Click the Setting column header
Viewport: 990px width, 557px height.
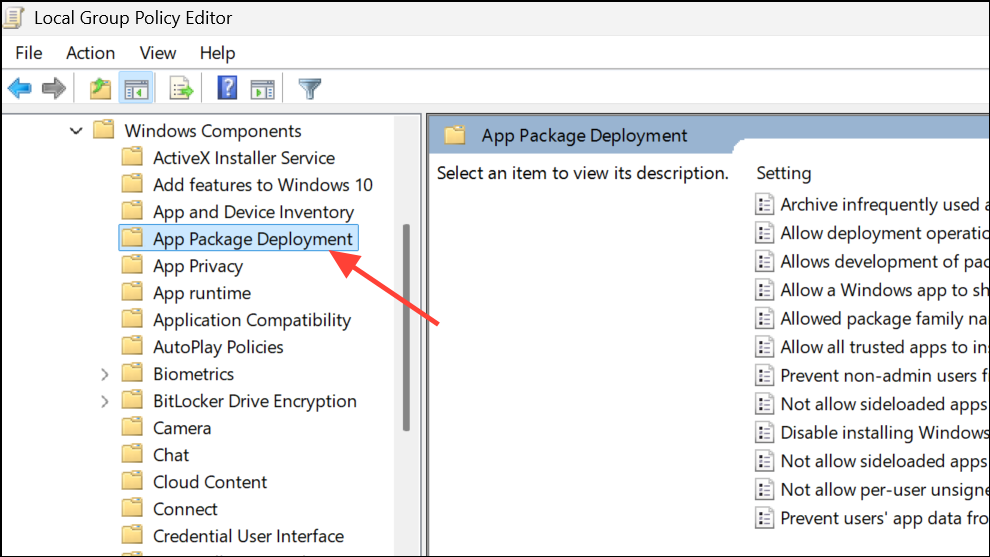784,173
